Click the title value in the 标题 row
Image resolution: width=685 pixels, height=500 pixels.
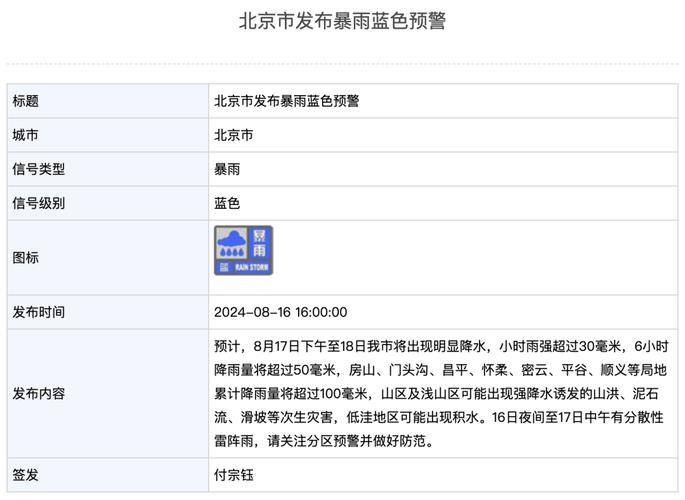pyautogui.click(x=286, y=100)
